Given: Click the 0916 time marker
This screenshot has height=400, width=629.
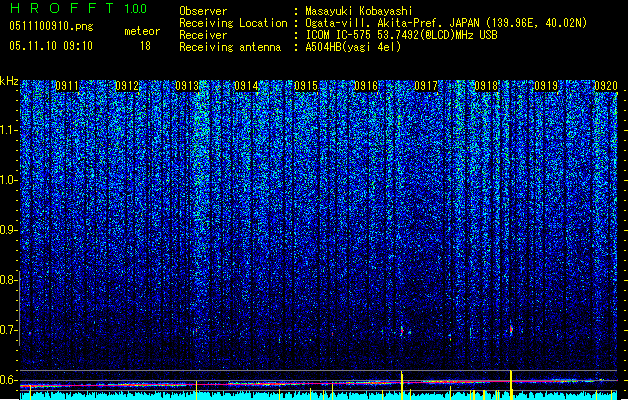Looking at the screenshot, I should pos(366,86).
